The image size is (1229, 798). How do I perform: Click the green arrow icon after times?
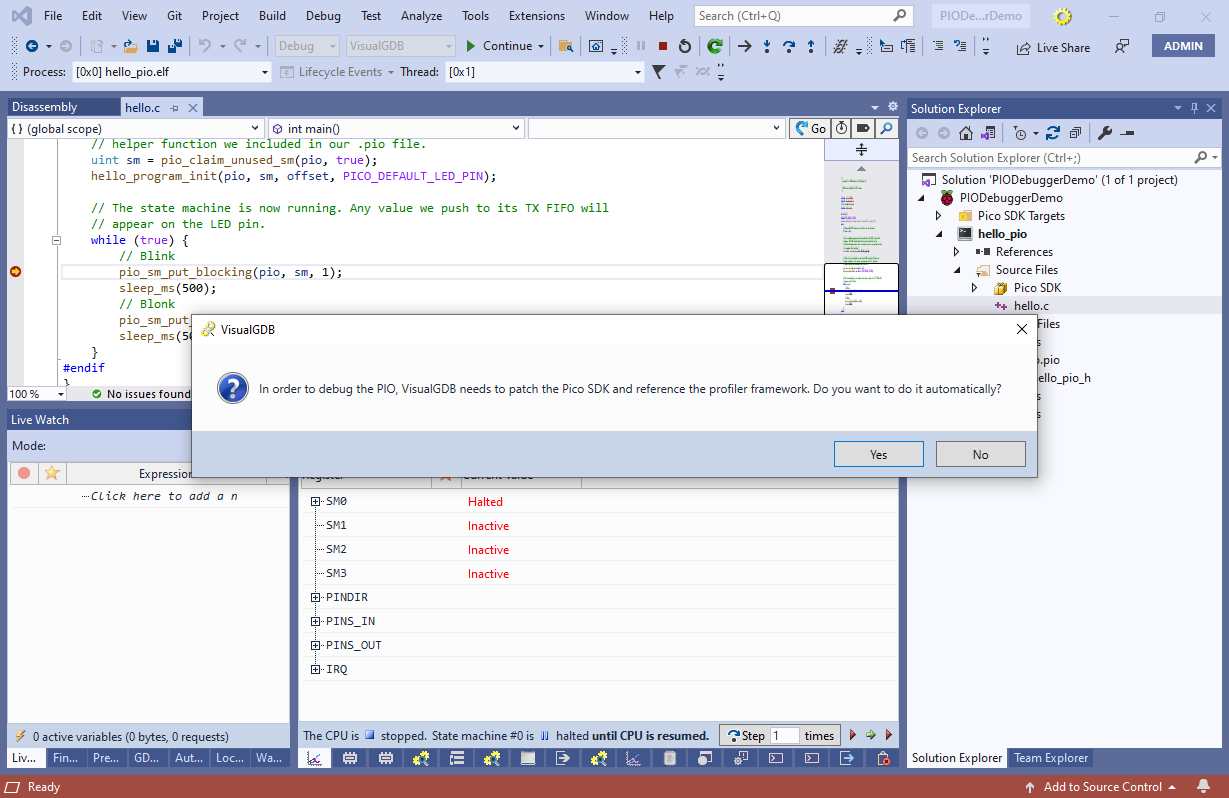(870, 735)
